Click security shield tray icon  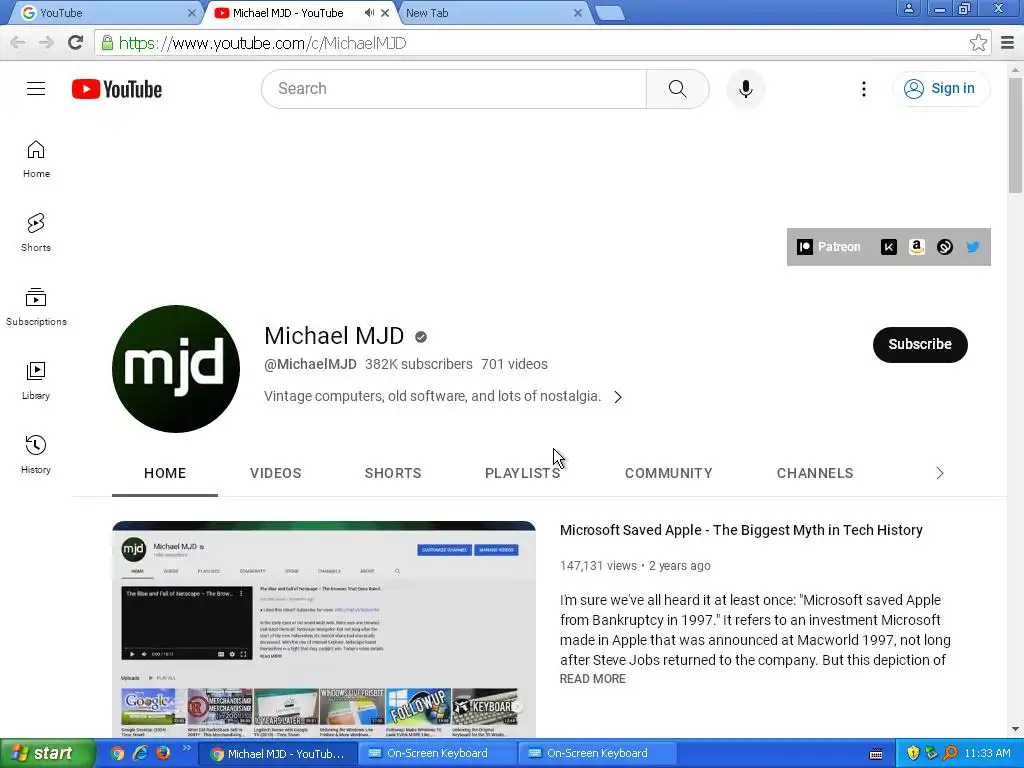(x=912, y=754)
